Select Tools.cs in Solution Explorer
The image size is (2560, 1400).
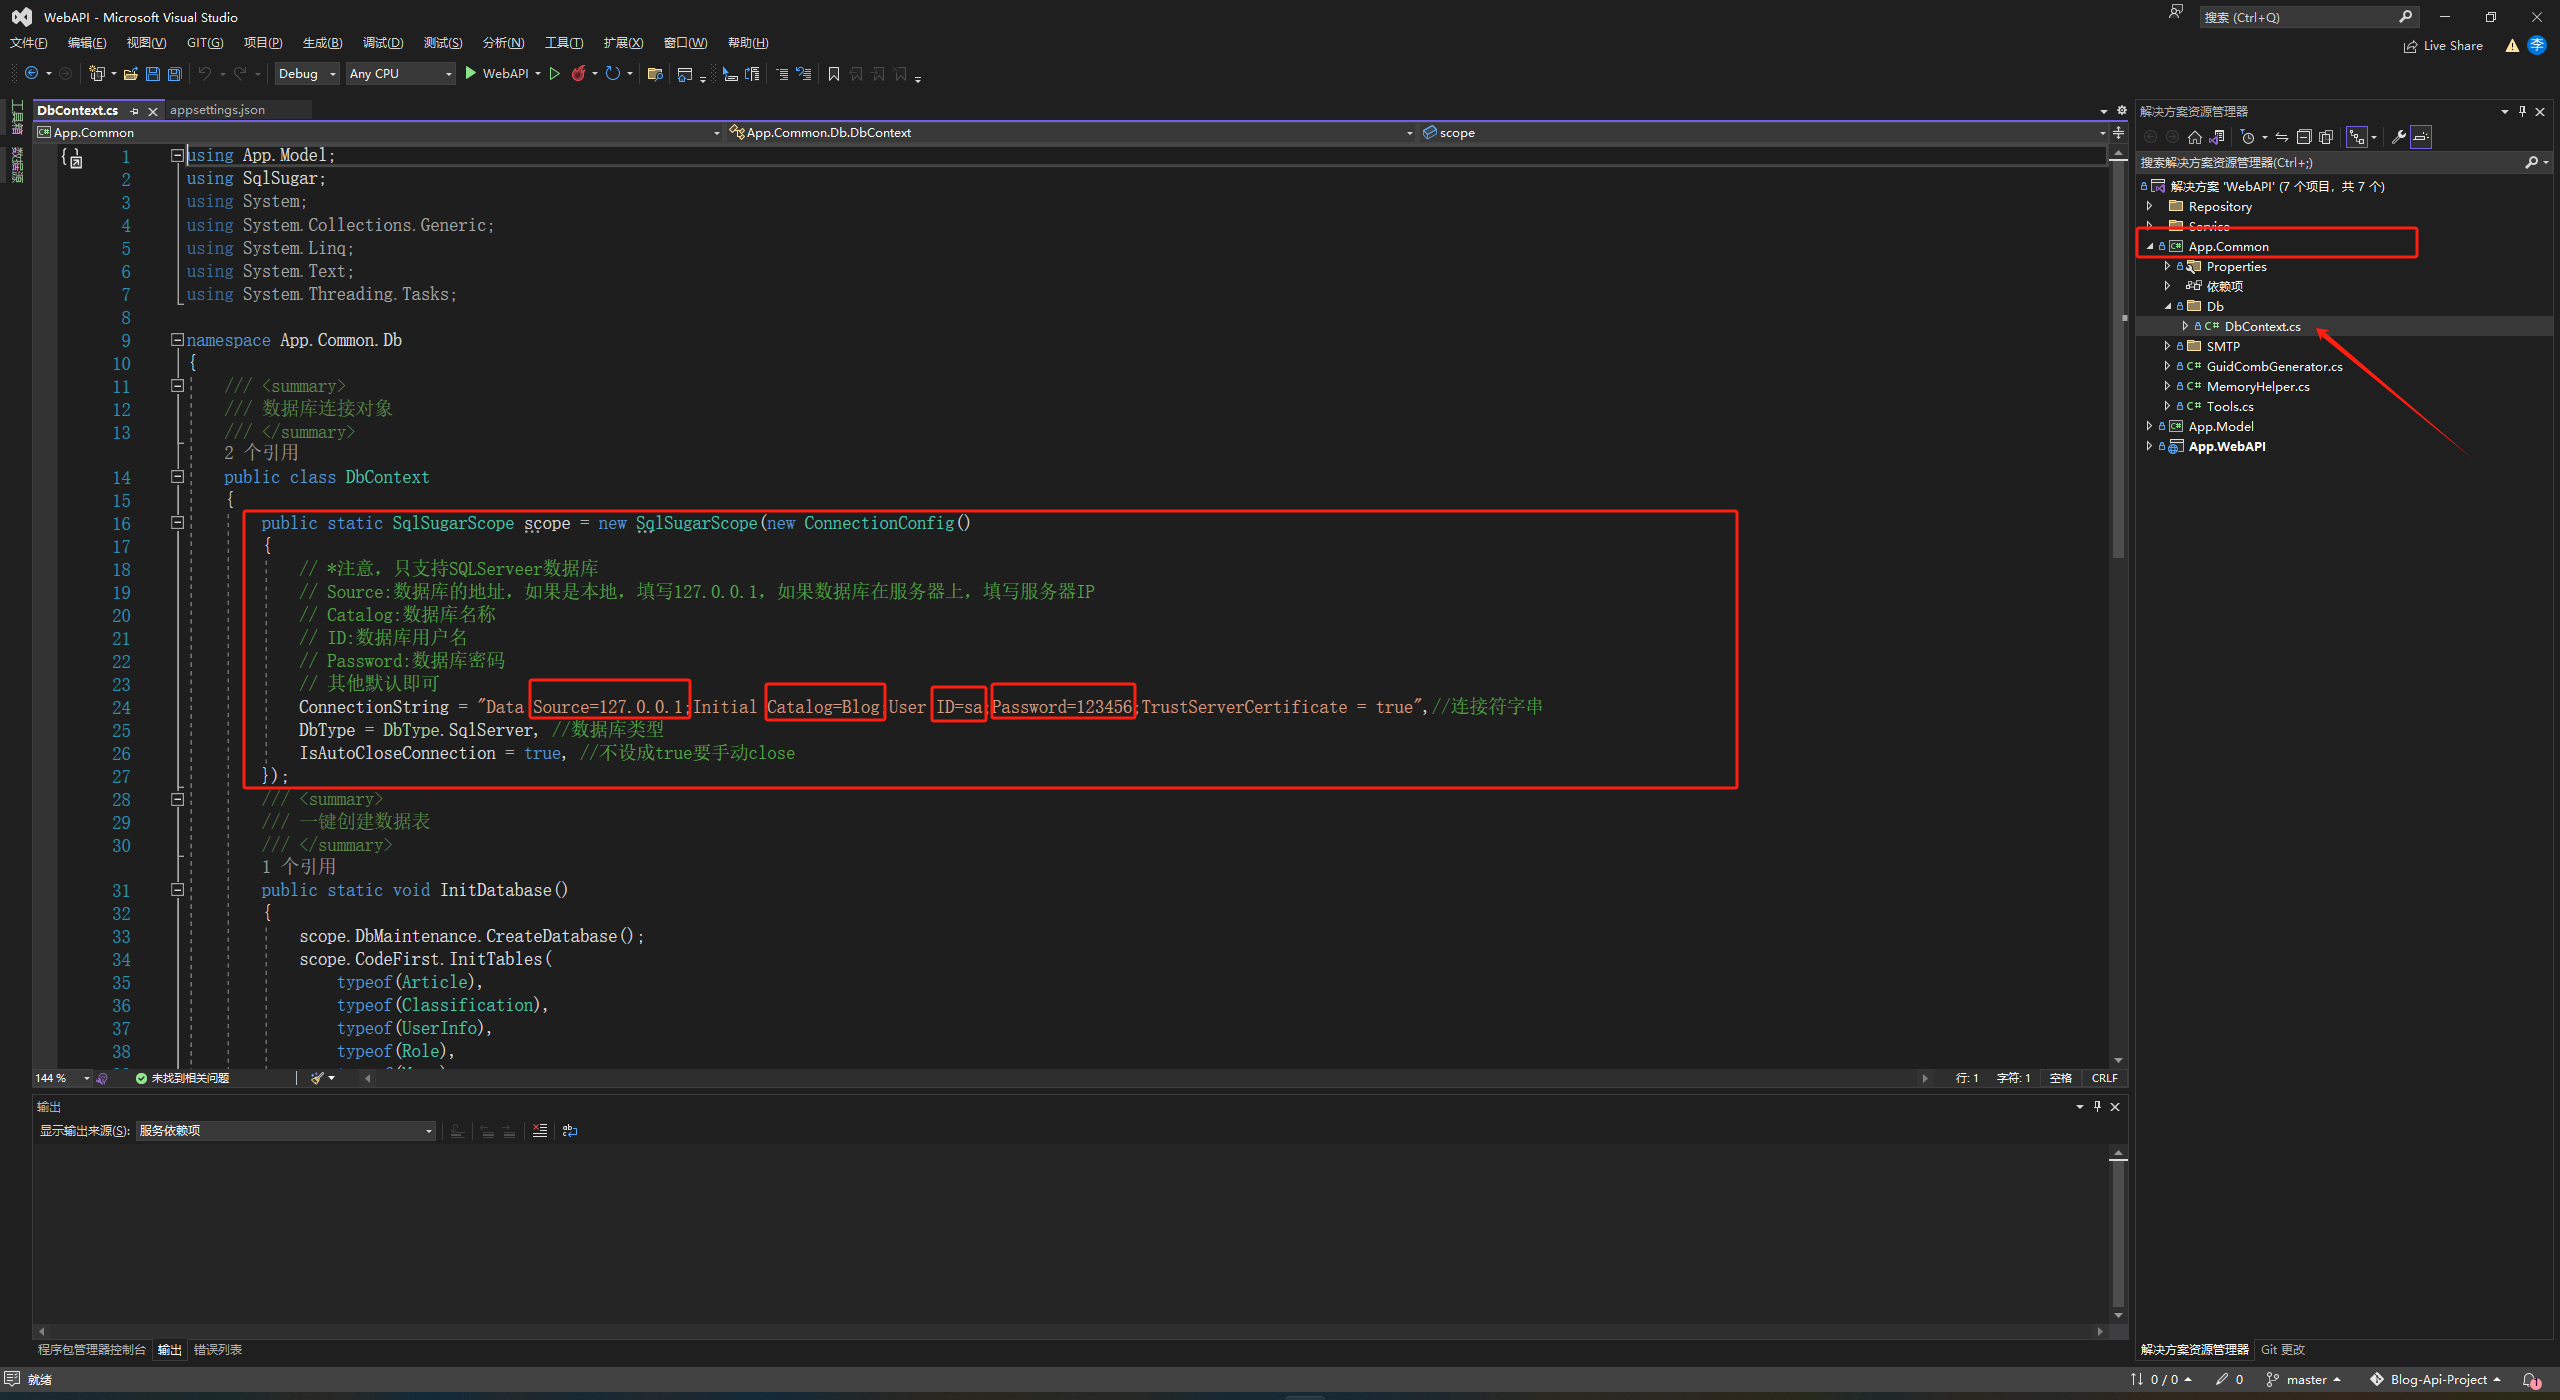tap(2229, 406)
